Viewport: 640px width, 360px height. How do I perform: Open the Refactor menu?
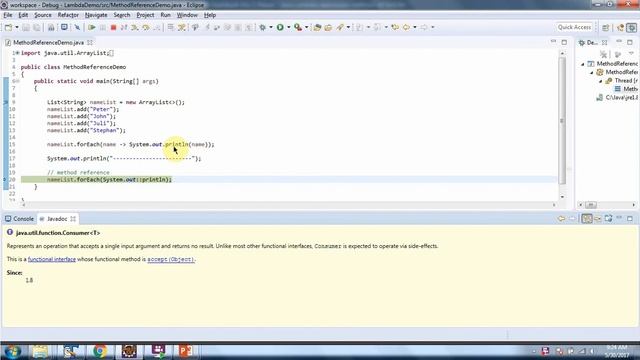coord(68,15)
